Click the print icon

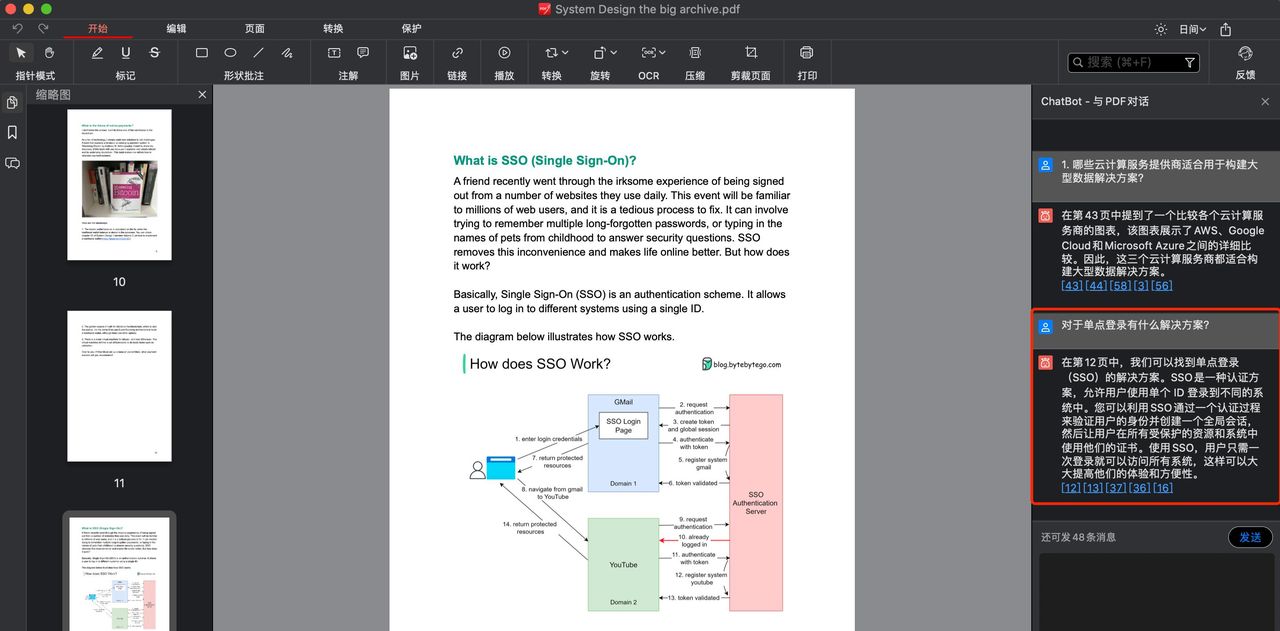pos(807,53)
